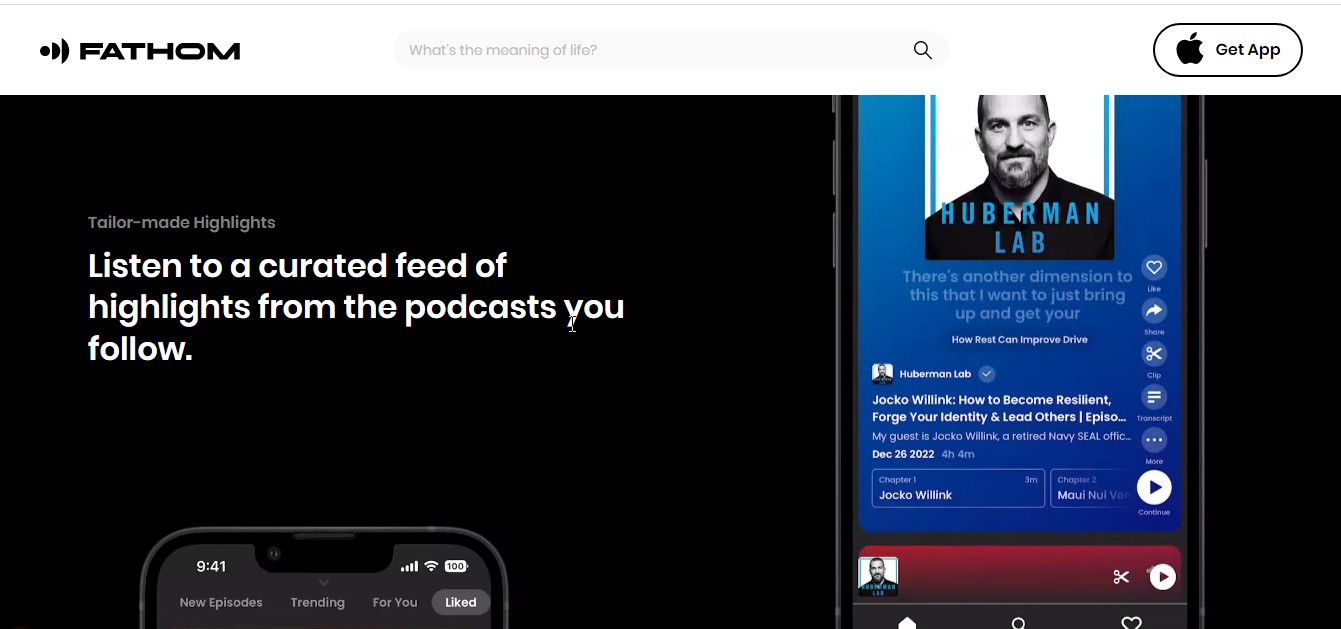Tap the Search icon in bottom navigation
This screenshot has height=629, width=1341.
point(1018,623)
